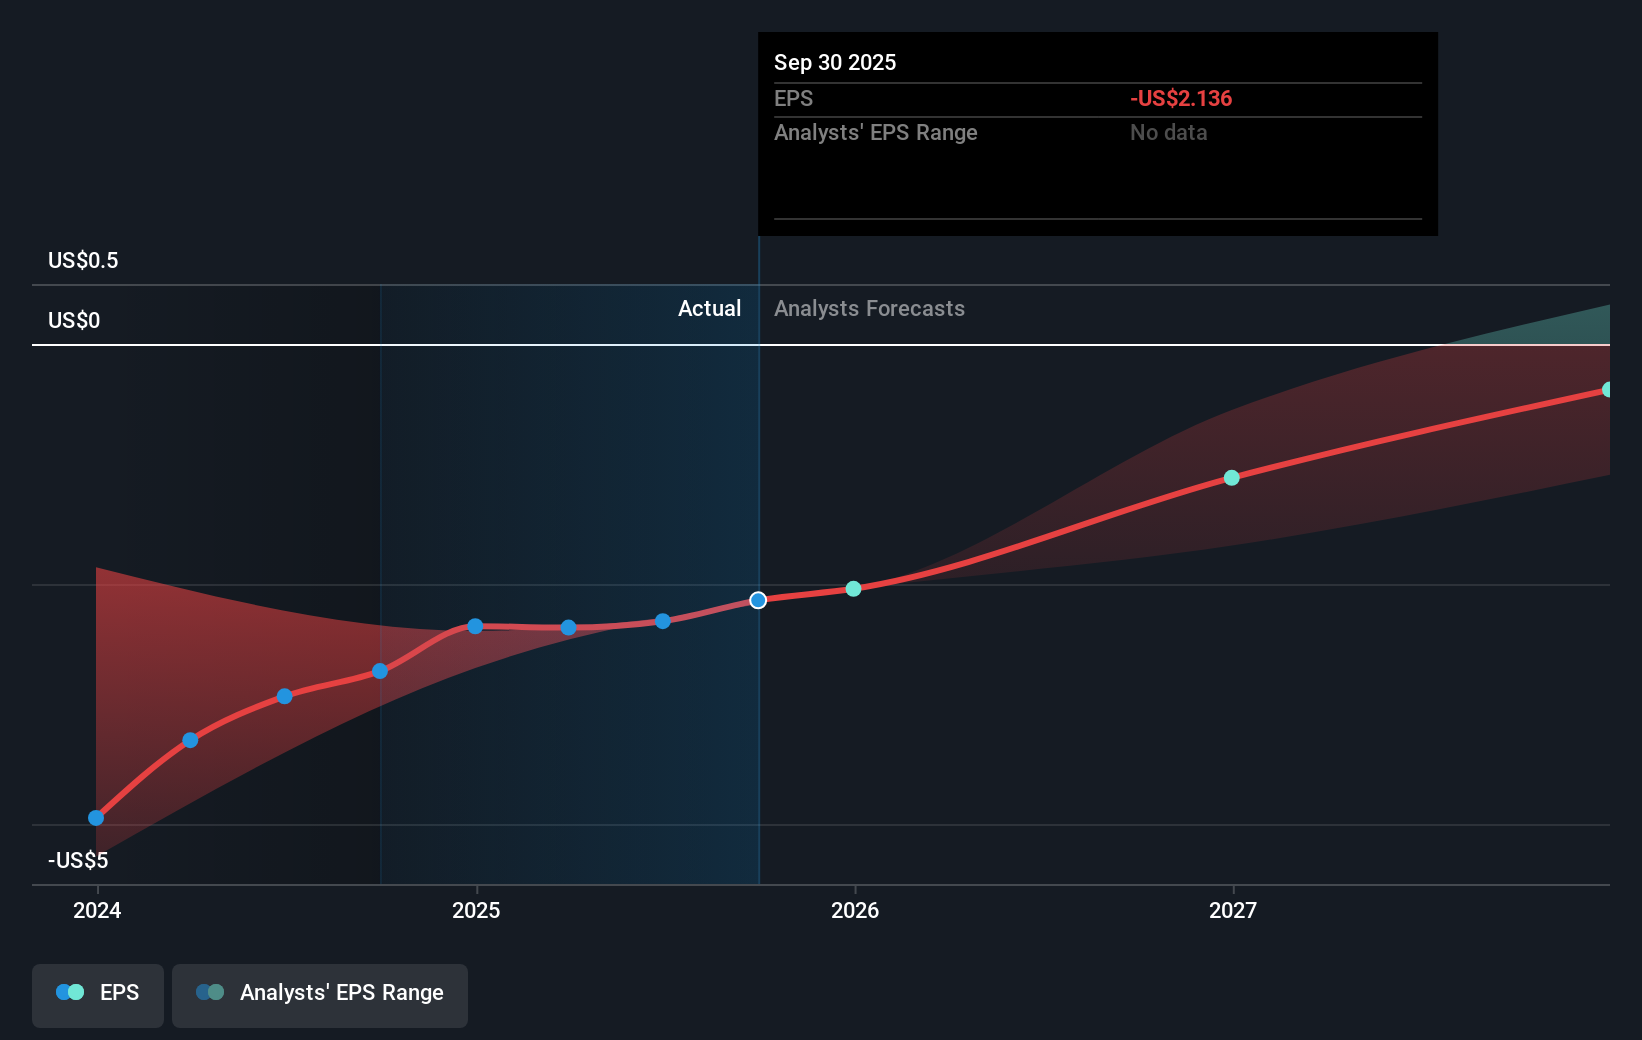Image resolution: width=1642 pixels, height=1040 pixels.
Task: Click the Analysts' EPS Range legend dot icon
Action: click(x=209, y=991)
